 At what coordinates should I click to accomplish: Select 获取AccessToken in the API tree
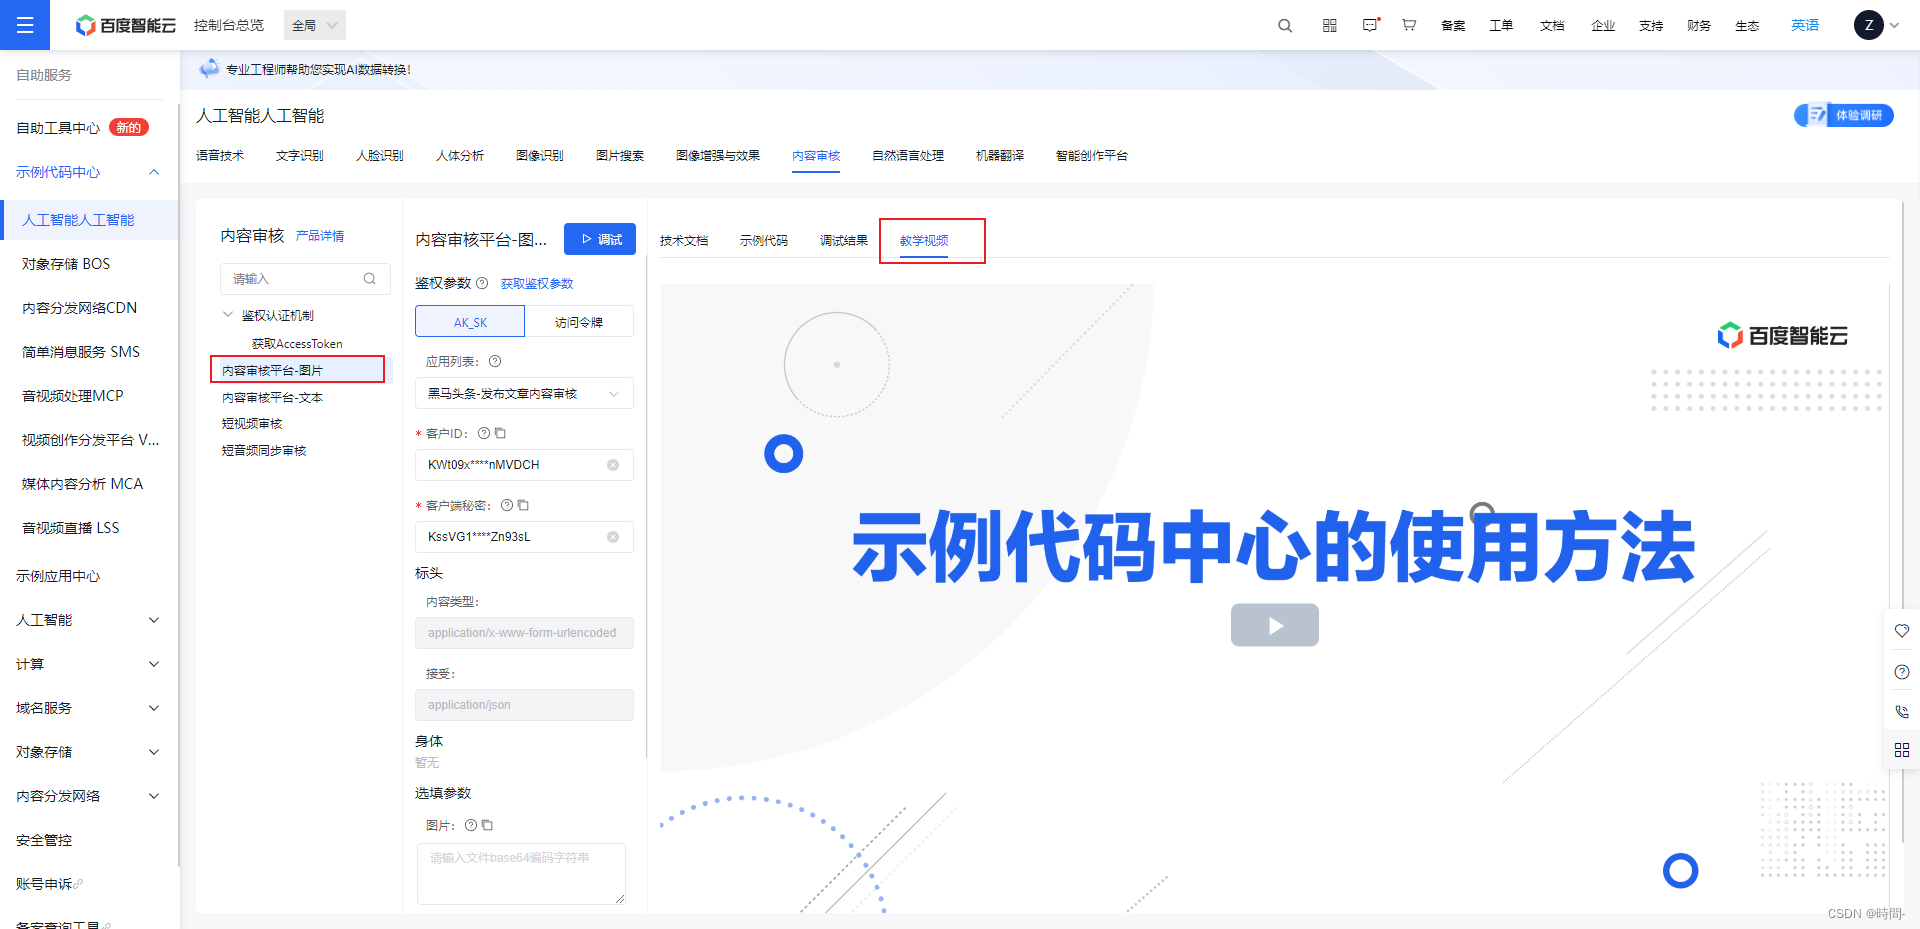pos(297,344)
